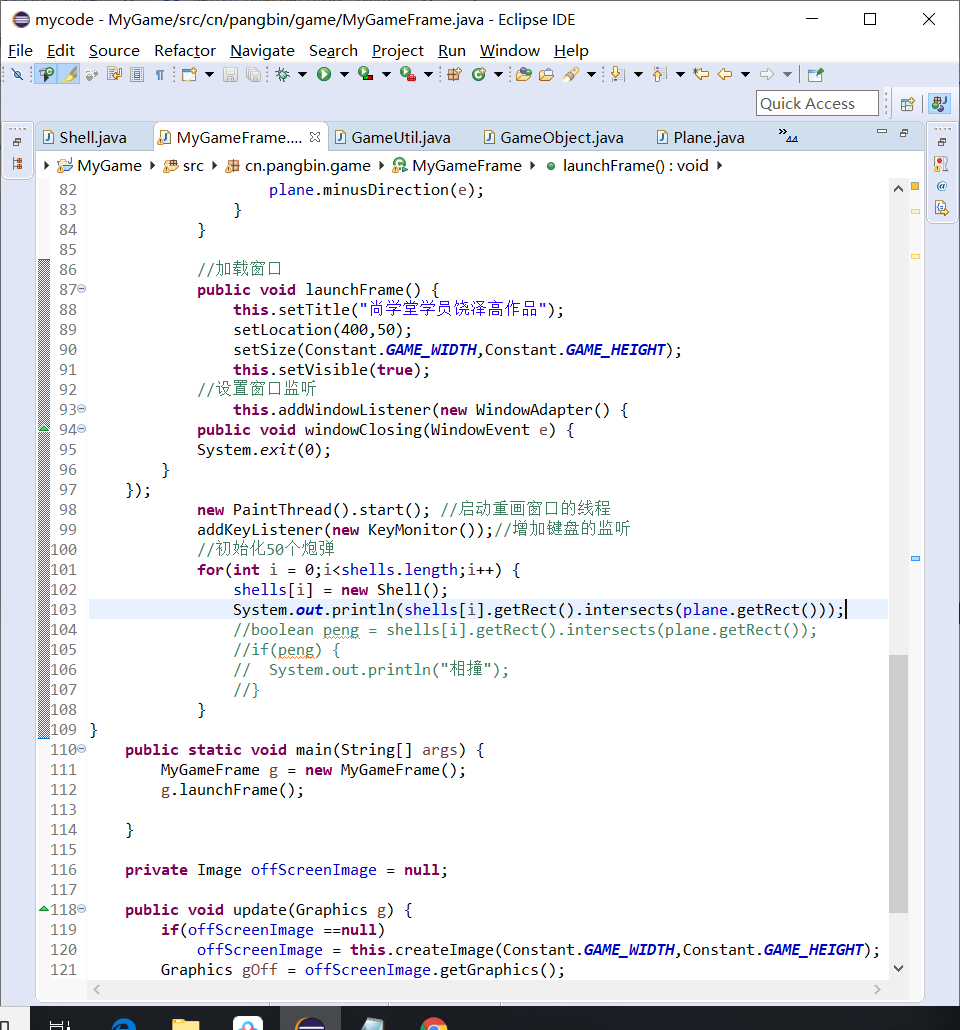The image size is (960, 1030).
Task: Click the Open Task folder icon
Action: coord(547,74)
